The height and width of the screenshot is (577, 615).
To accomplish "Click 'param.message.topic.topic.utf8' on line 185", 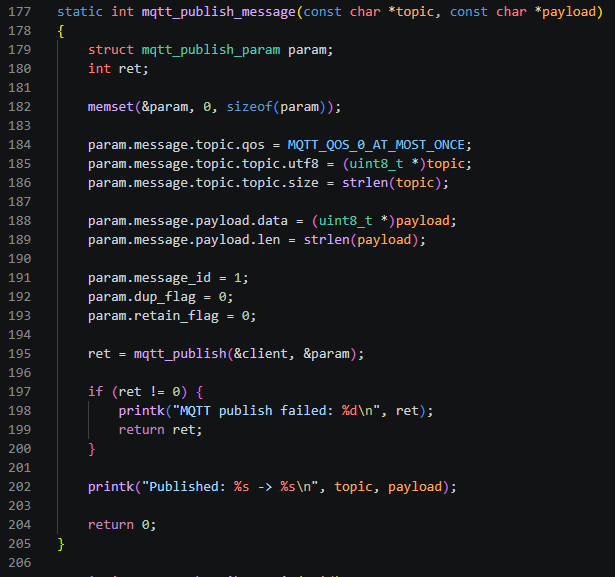I will 203,164.
